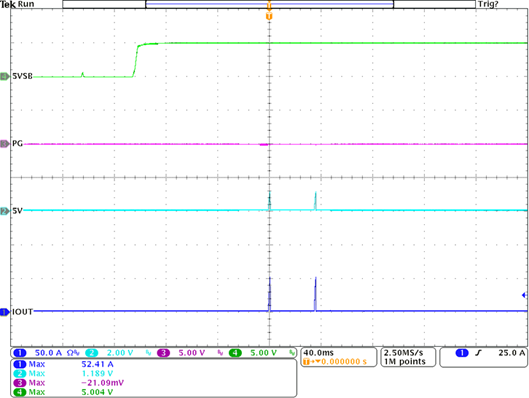Click the rising edge trigger slope icon
The image size is (529, 398).
coord(478,353)
